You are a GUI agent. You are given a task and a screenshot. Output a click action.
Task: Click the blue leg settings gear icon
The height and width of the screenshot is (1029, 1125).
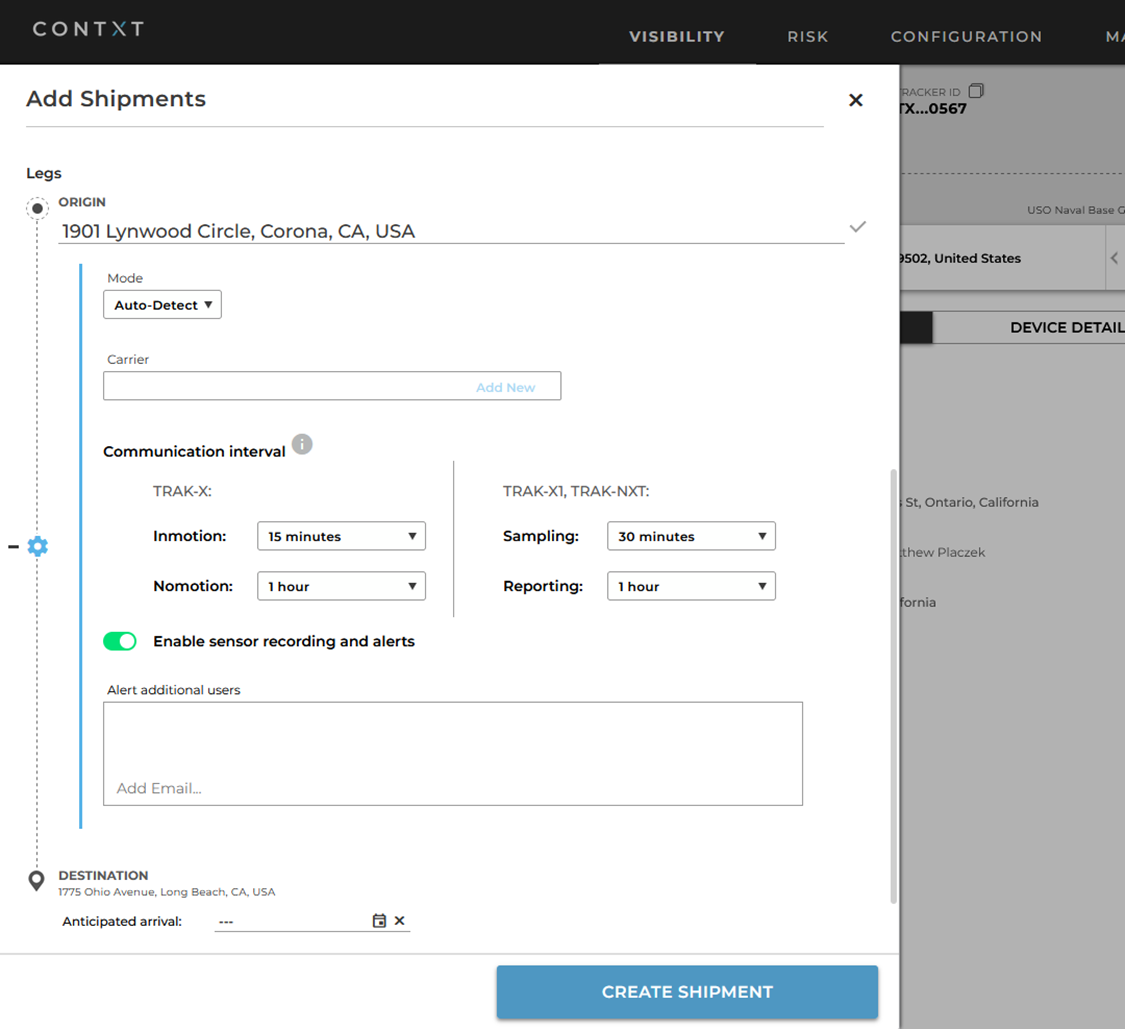coord(37,546)
